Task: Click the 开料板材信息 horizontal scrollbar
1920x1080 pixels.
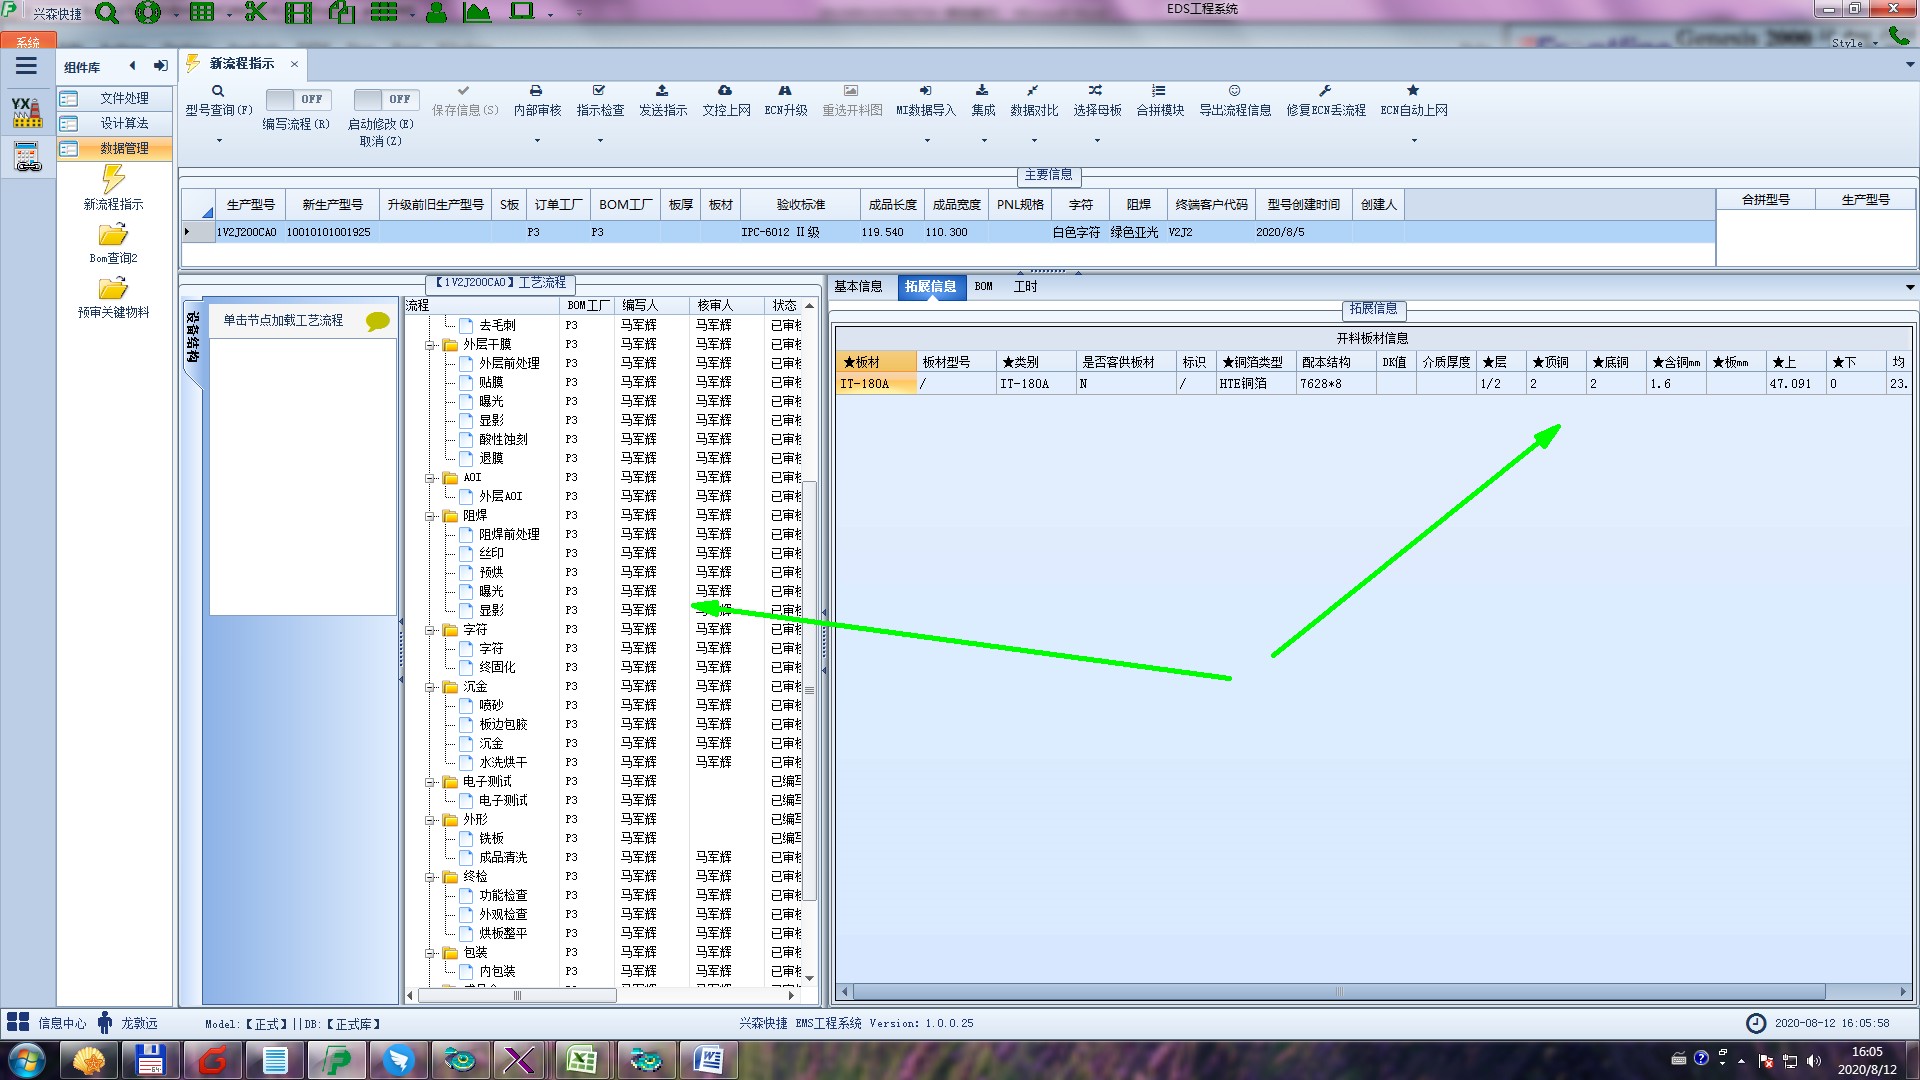Action: tap(1338, 992)
